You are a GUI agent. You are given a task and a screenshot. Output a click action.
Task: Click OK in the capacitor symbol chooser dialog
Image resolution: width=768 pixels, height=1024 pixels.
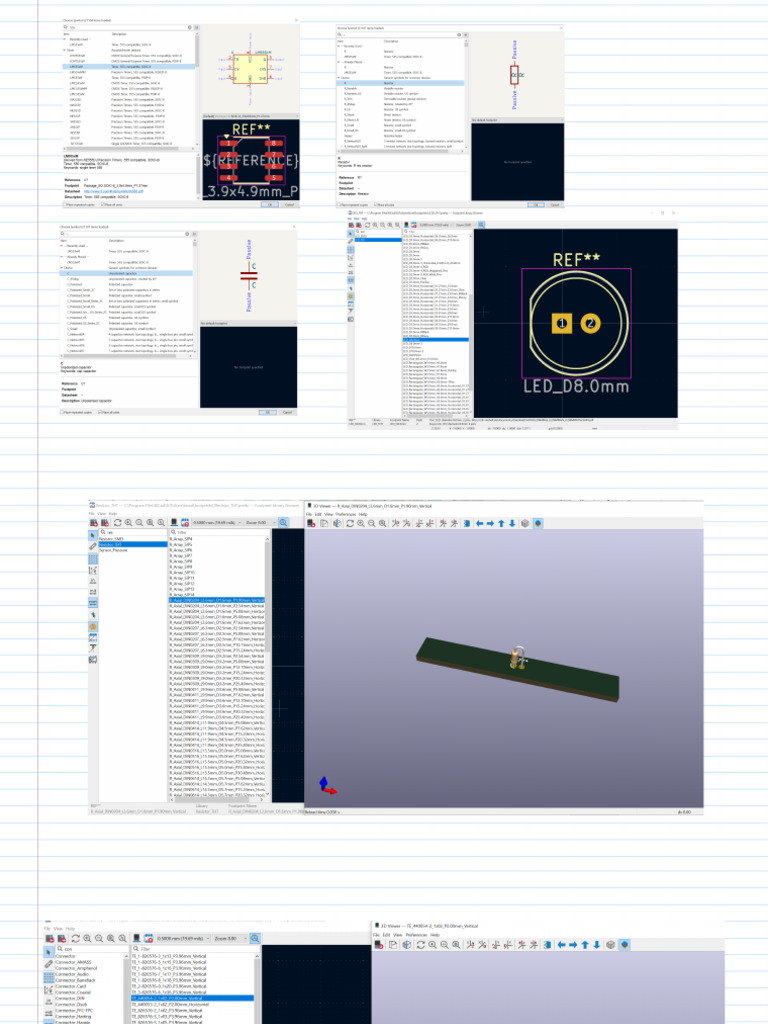[x=267, y=412]
